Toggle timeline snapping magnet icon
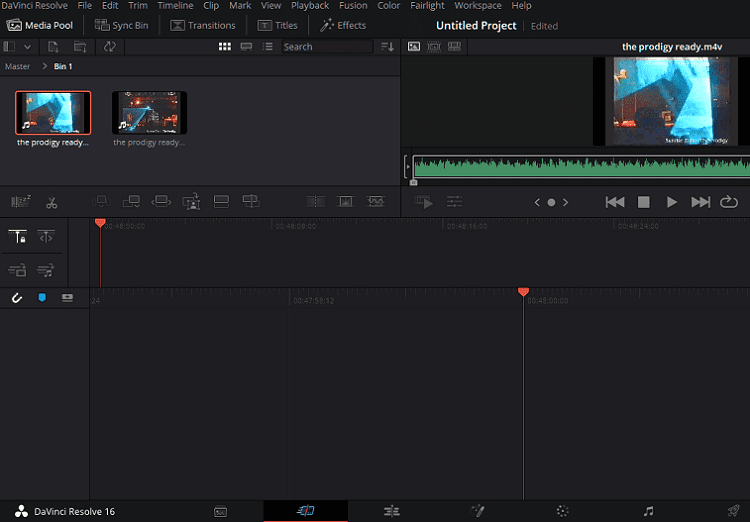The height and width of the screenshot is (522, 750). 17,298
